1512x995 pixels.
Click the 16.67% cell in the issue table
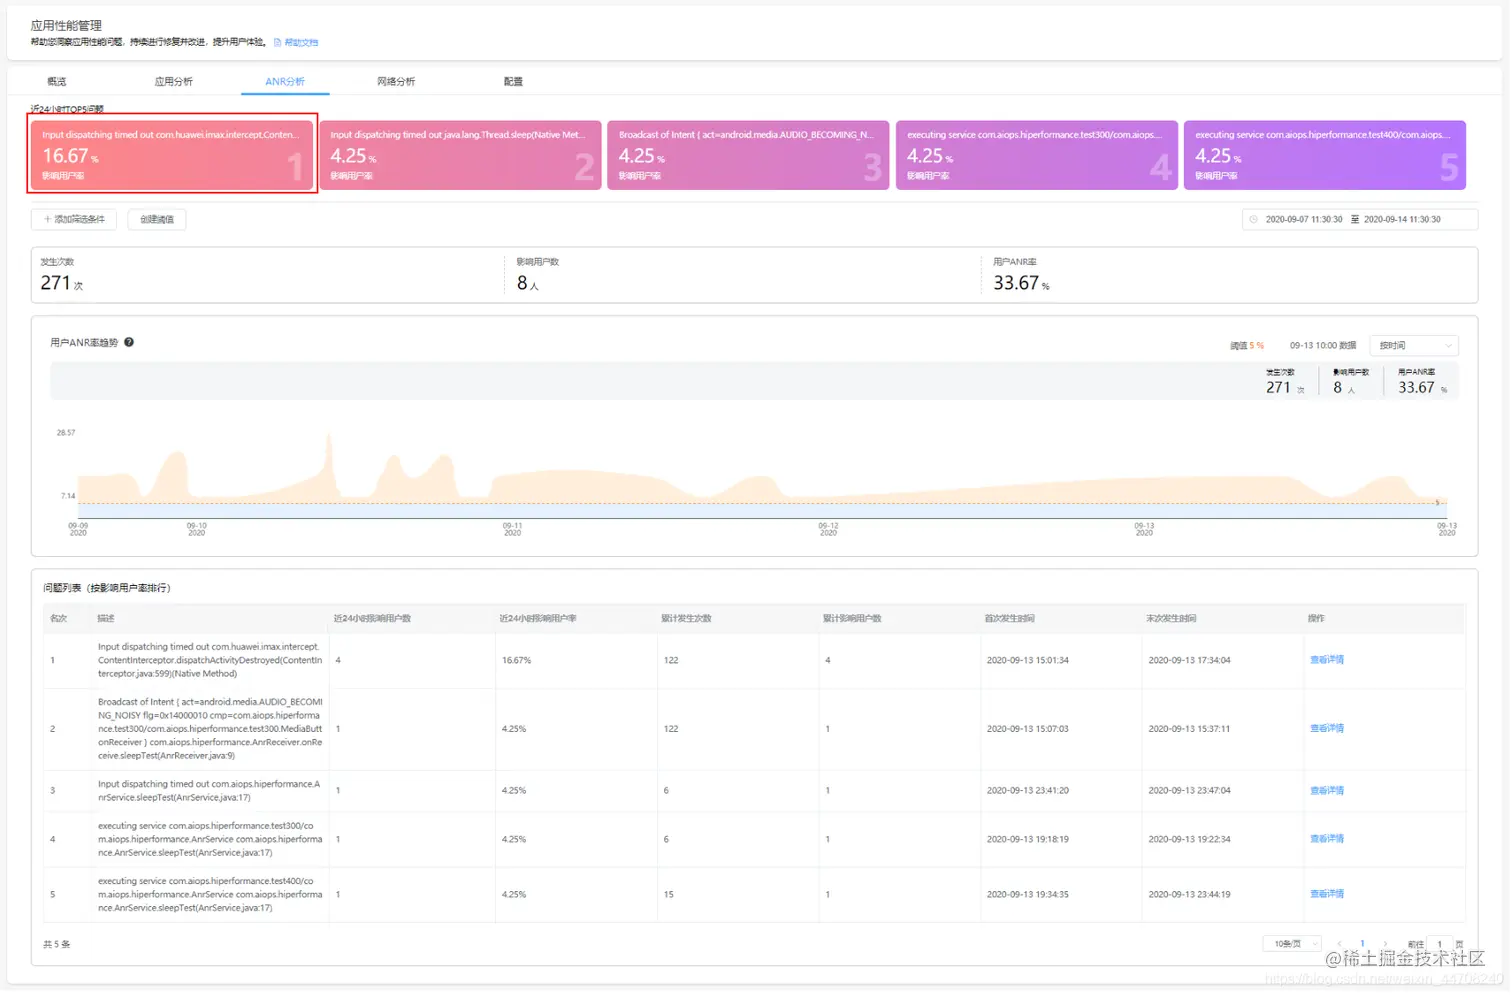click(516, 660)
